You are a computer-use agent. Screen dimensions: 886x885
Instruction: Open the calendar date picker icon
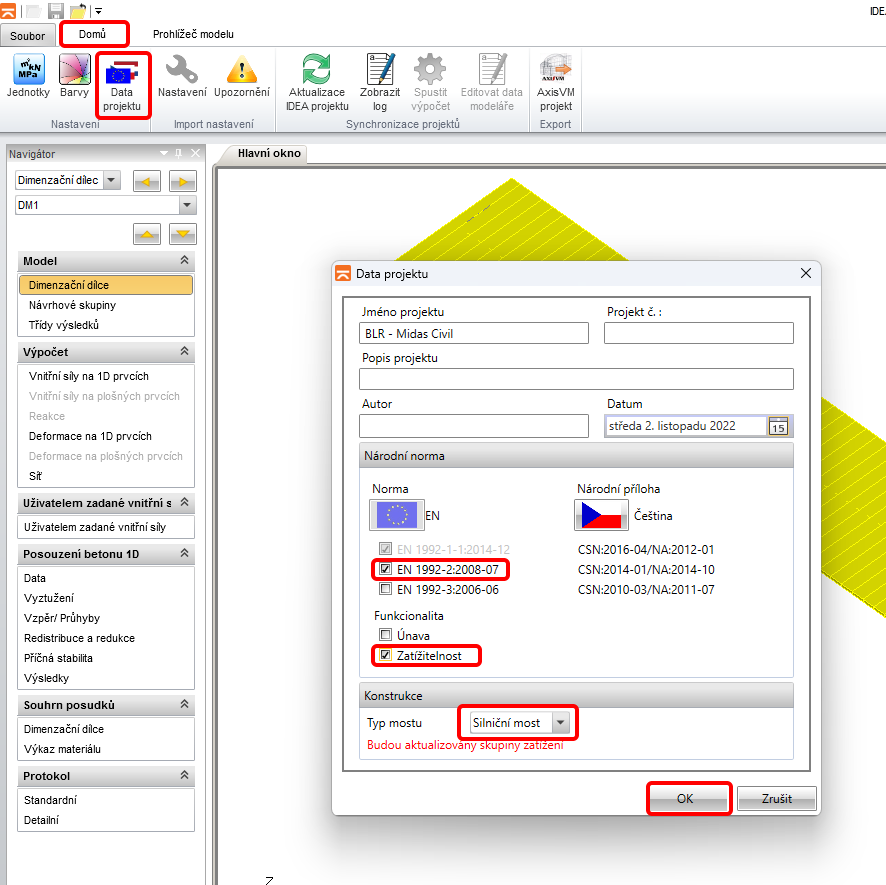click(778, 426)
